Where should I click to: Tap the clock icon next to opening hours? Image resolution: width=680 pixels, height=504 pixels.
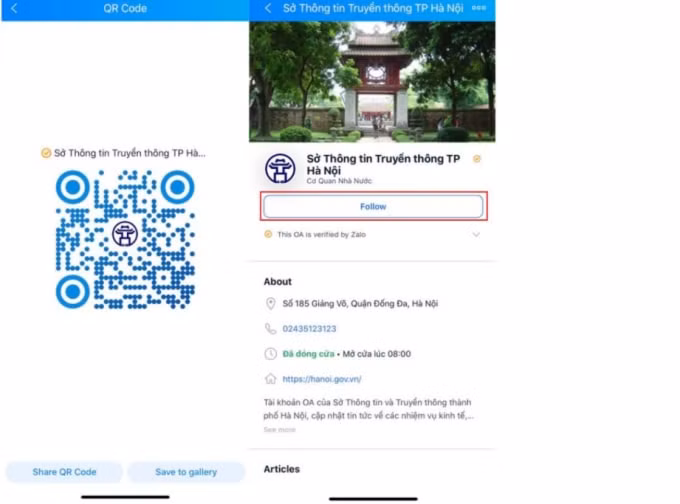point(270,354)
